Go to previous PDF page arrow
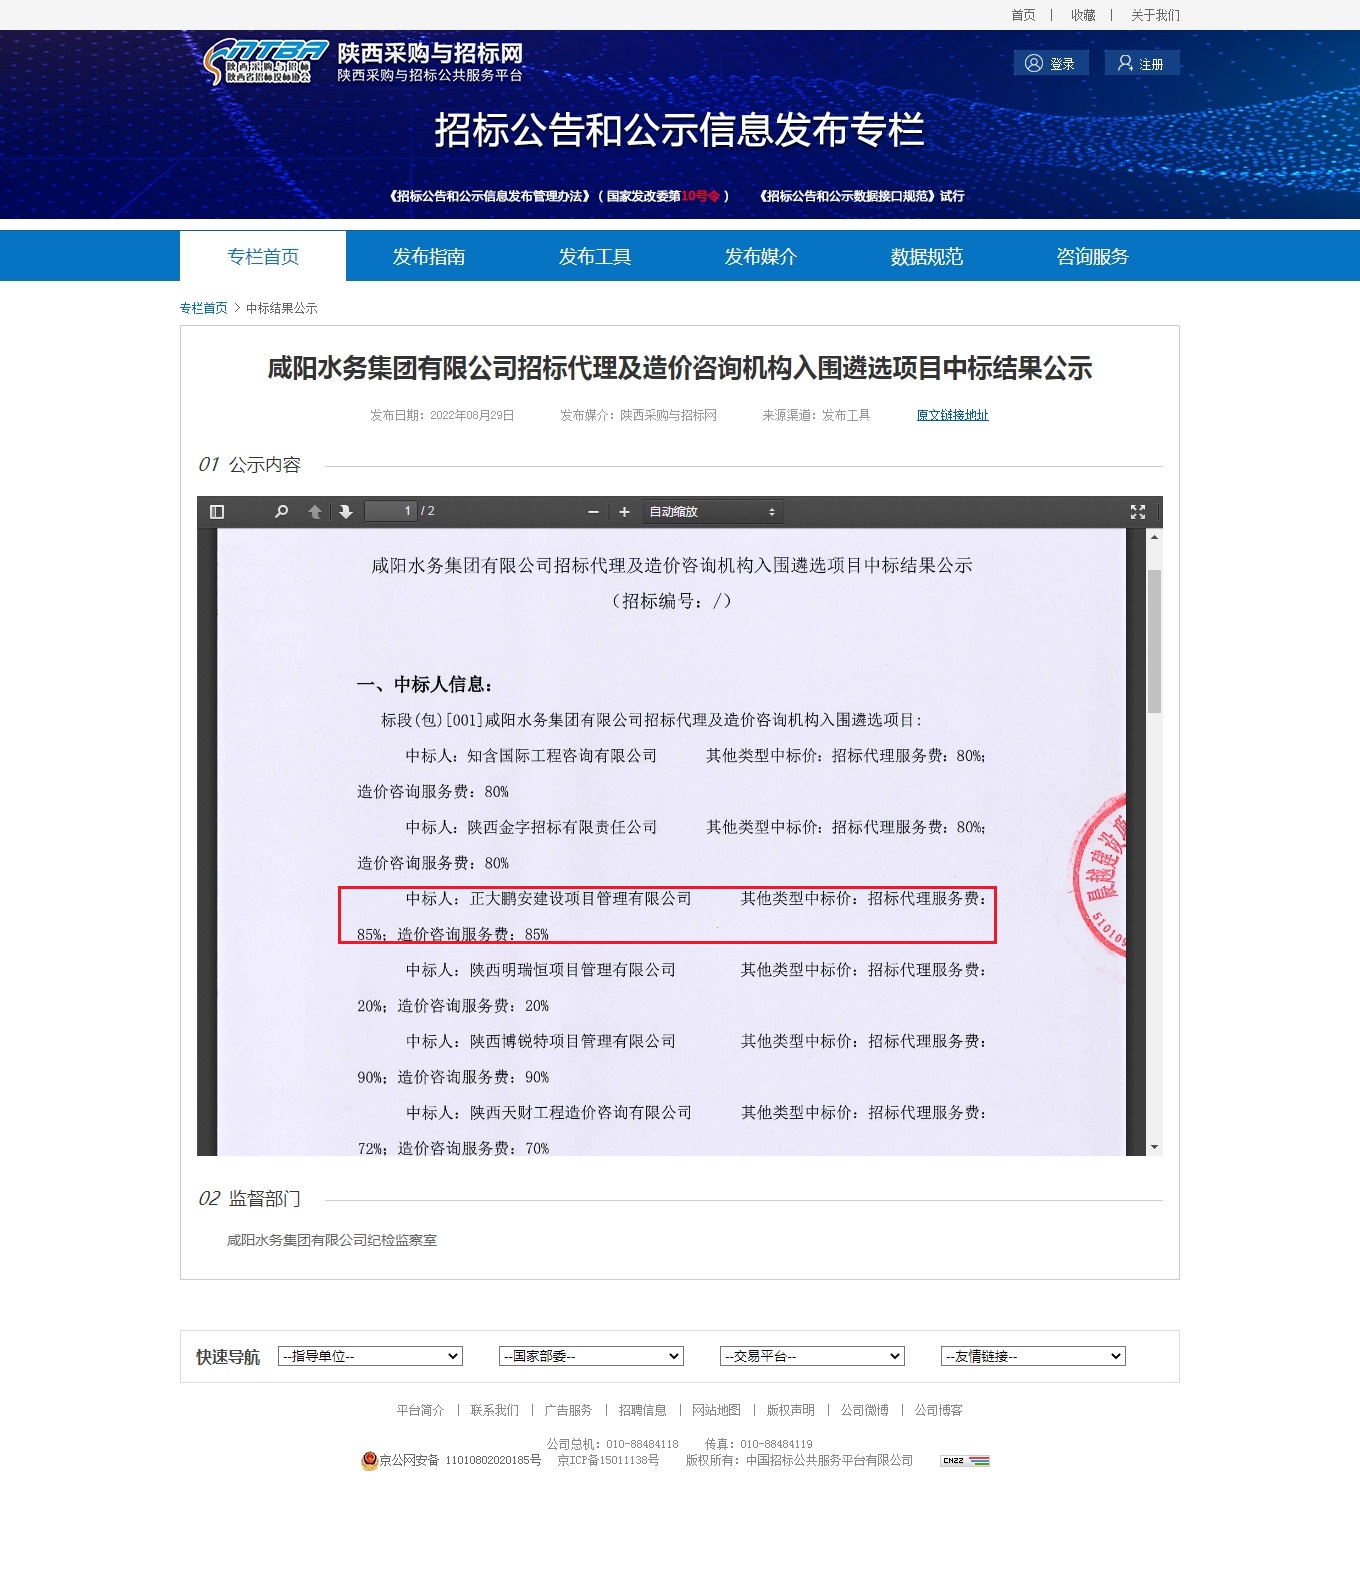The width and height of the screenshot is (1360, 1571). coord(315,512)
